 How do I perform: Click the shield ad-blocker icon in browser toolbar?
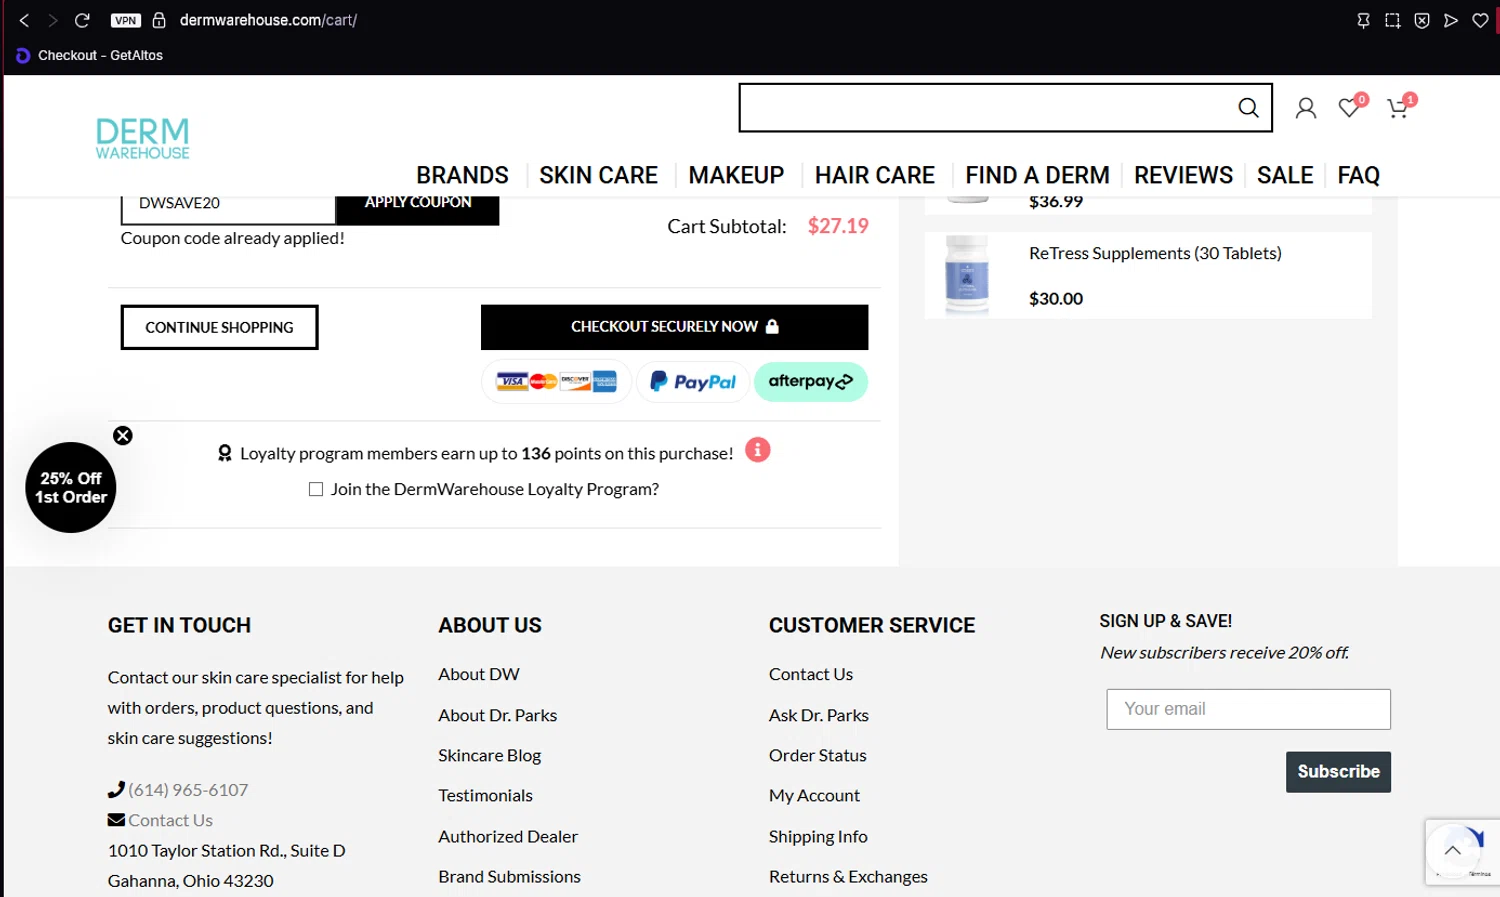point(1422,20)
